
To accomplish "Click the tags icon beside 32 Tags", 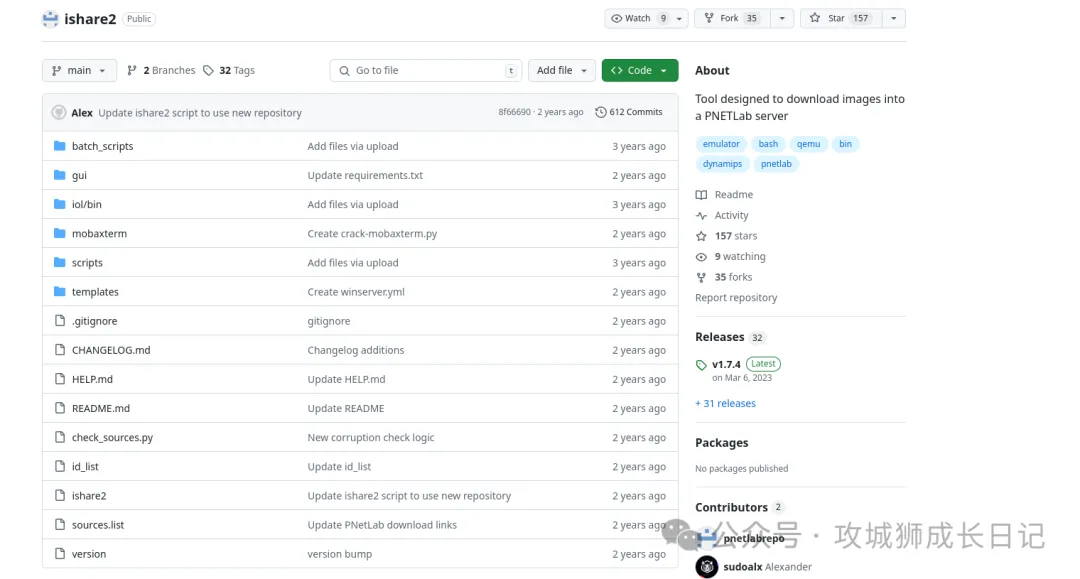I will [208, 71].
